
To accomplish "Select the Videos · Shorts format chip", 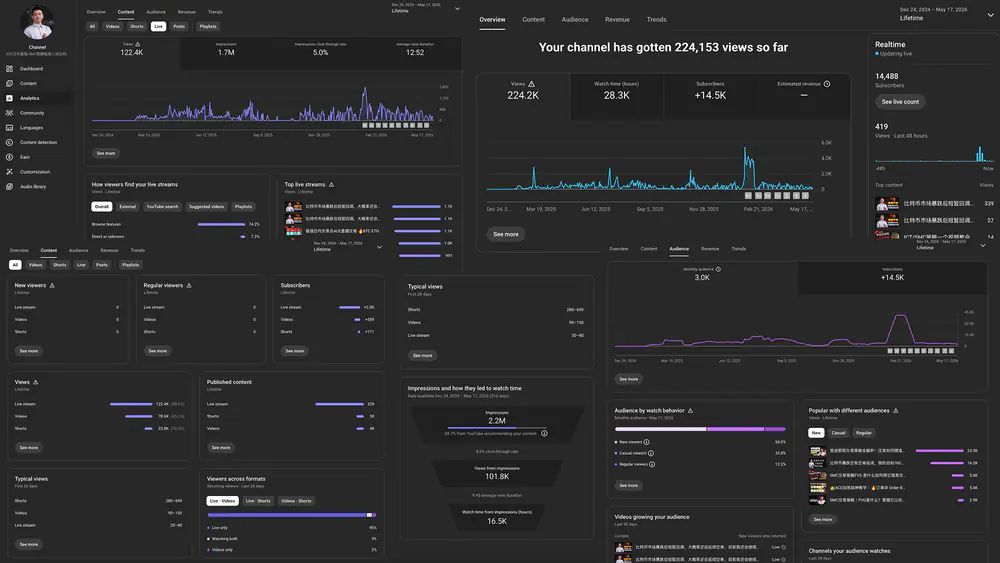I will pyautogui.click(x=297, y=501).
